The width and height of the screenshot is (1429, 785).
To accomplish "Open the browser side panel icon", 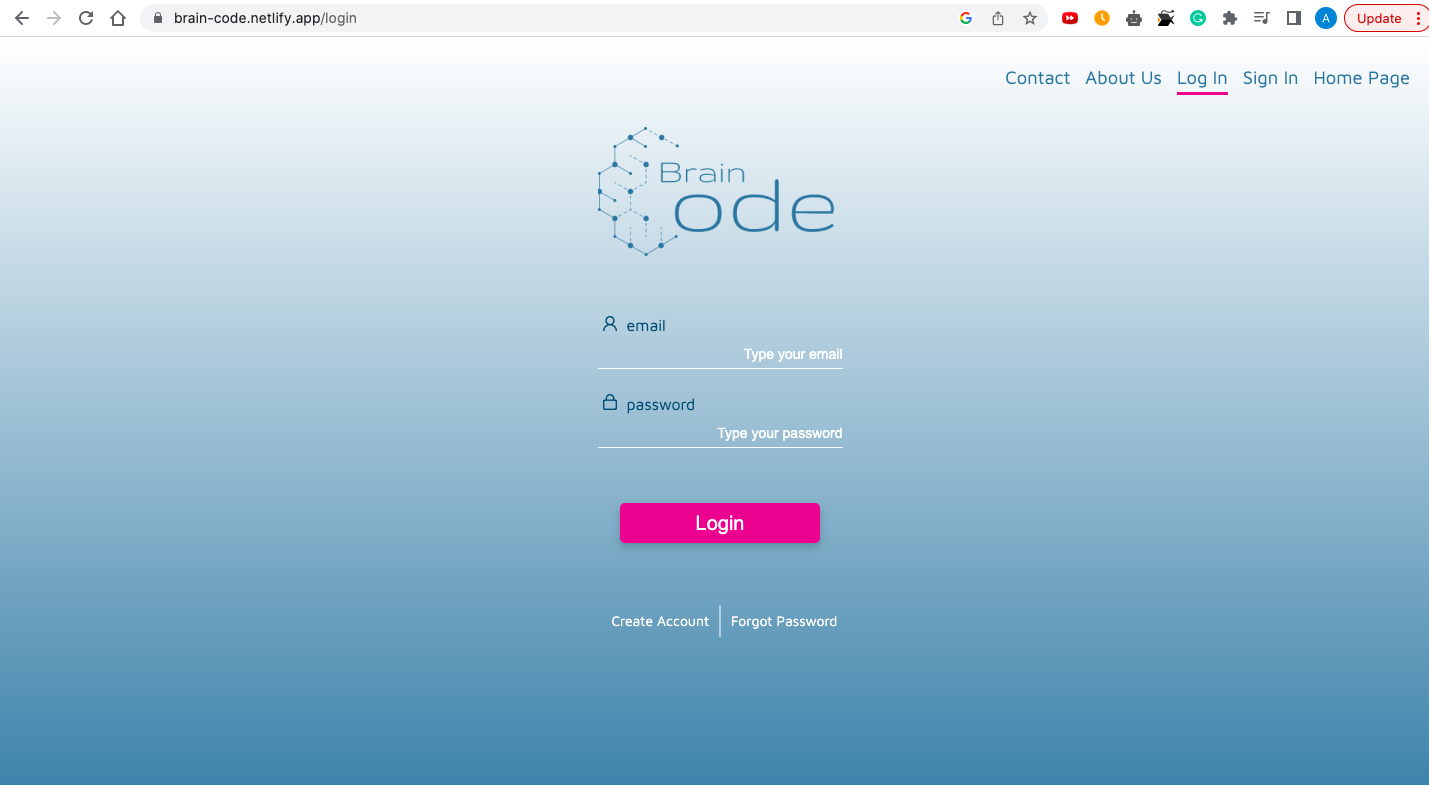I will click(x=1293, y=17).
